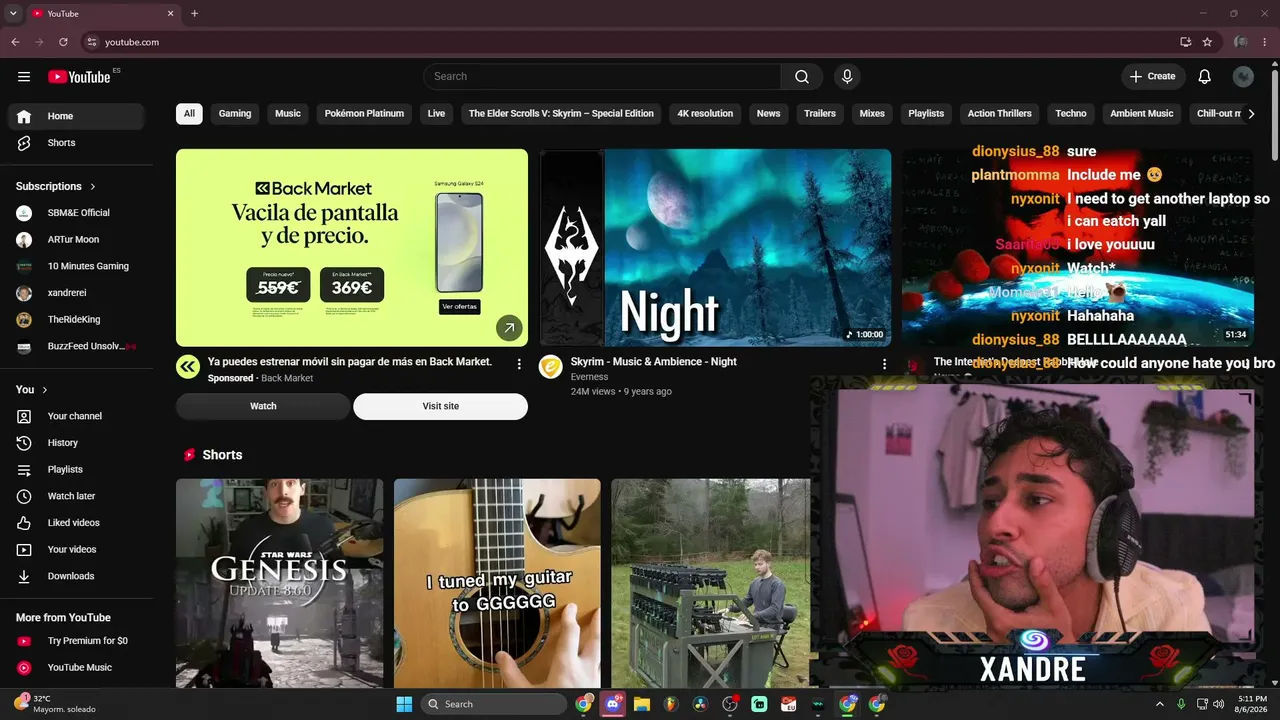Select the Pokémon Platinum chip
This screenshot has width=1280, height=720.
364,114
